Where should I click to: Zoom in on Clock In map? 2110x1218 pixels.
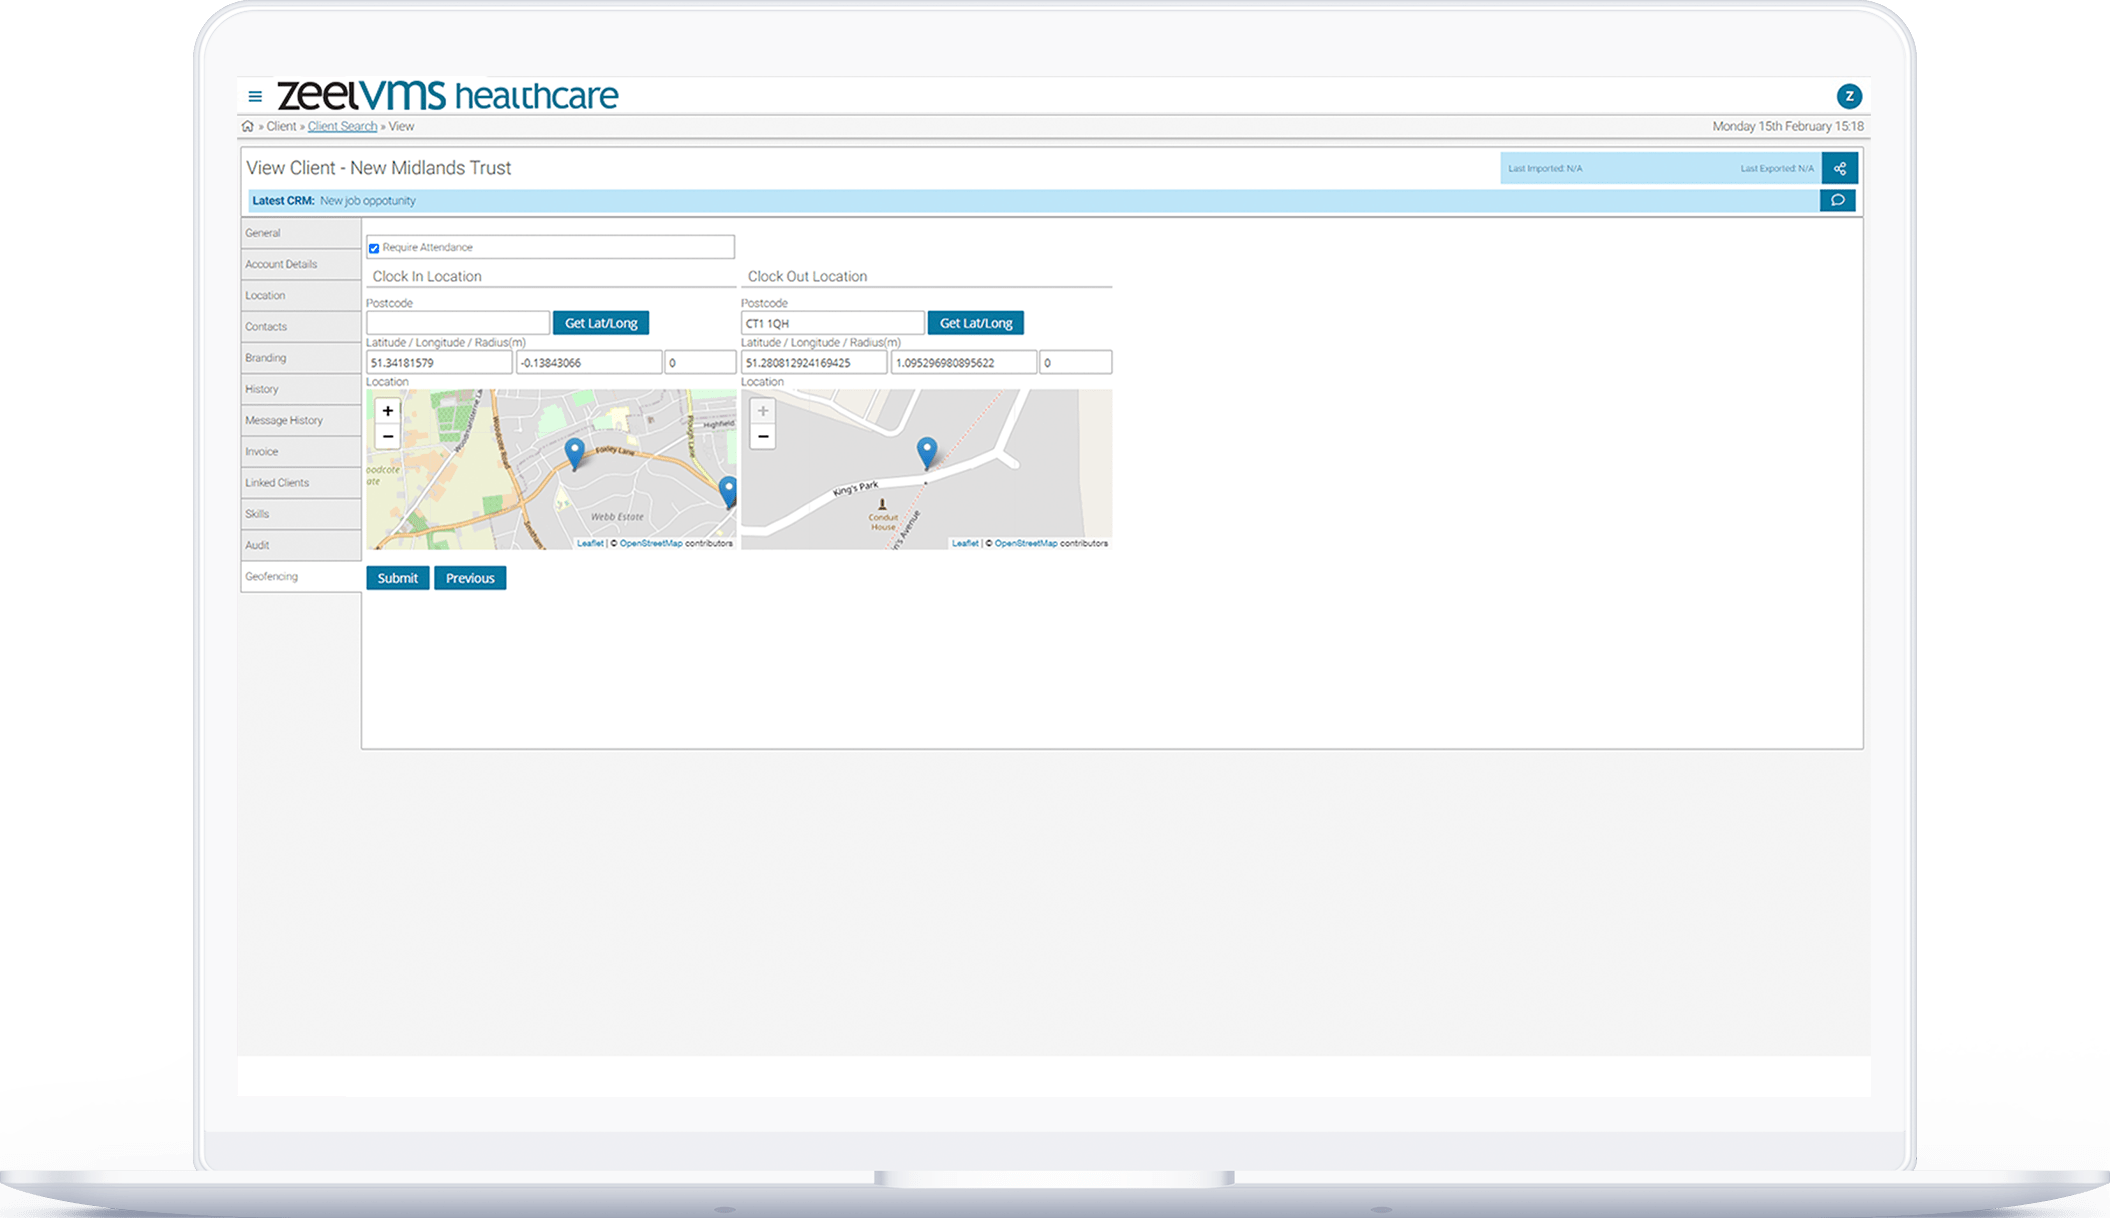(388, 411)
